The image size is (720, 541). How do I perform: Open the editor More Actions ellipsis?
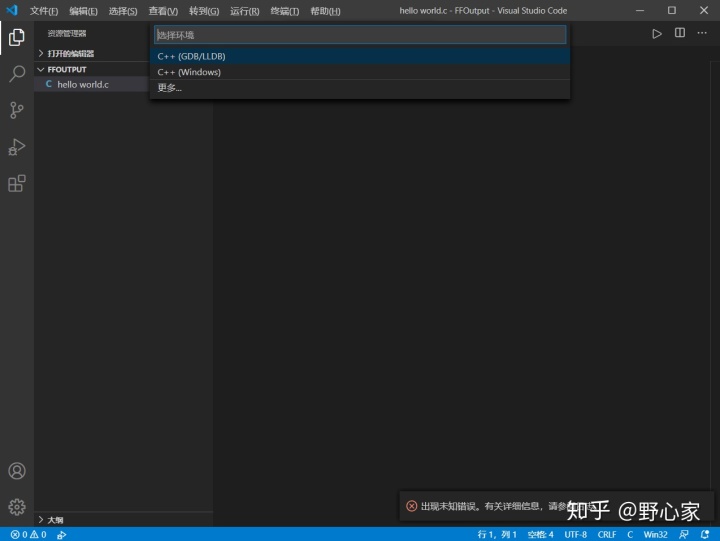pyautogui.click(x=702, y=33)
